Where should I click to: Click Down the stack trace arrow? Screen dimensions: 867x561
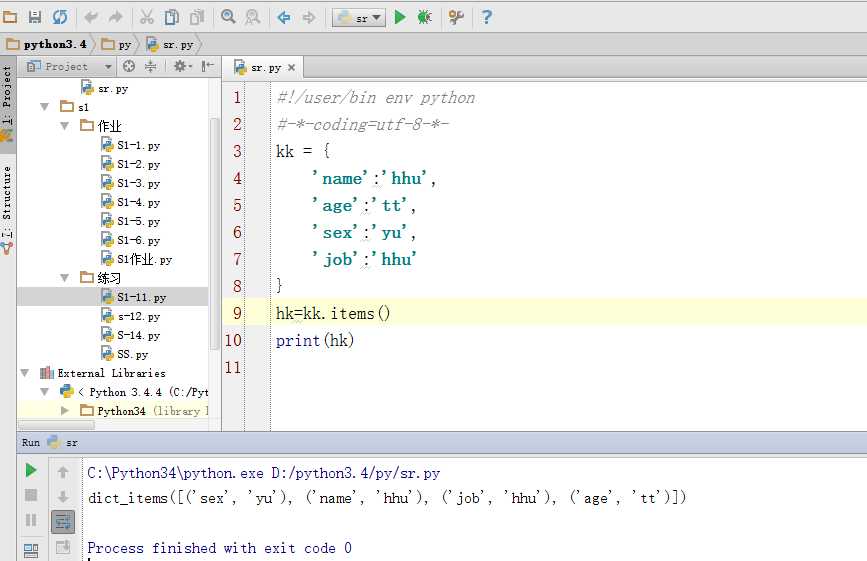[x=63, y=496]
